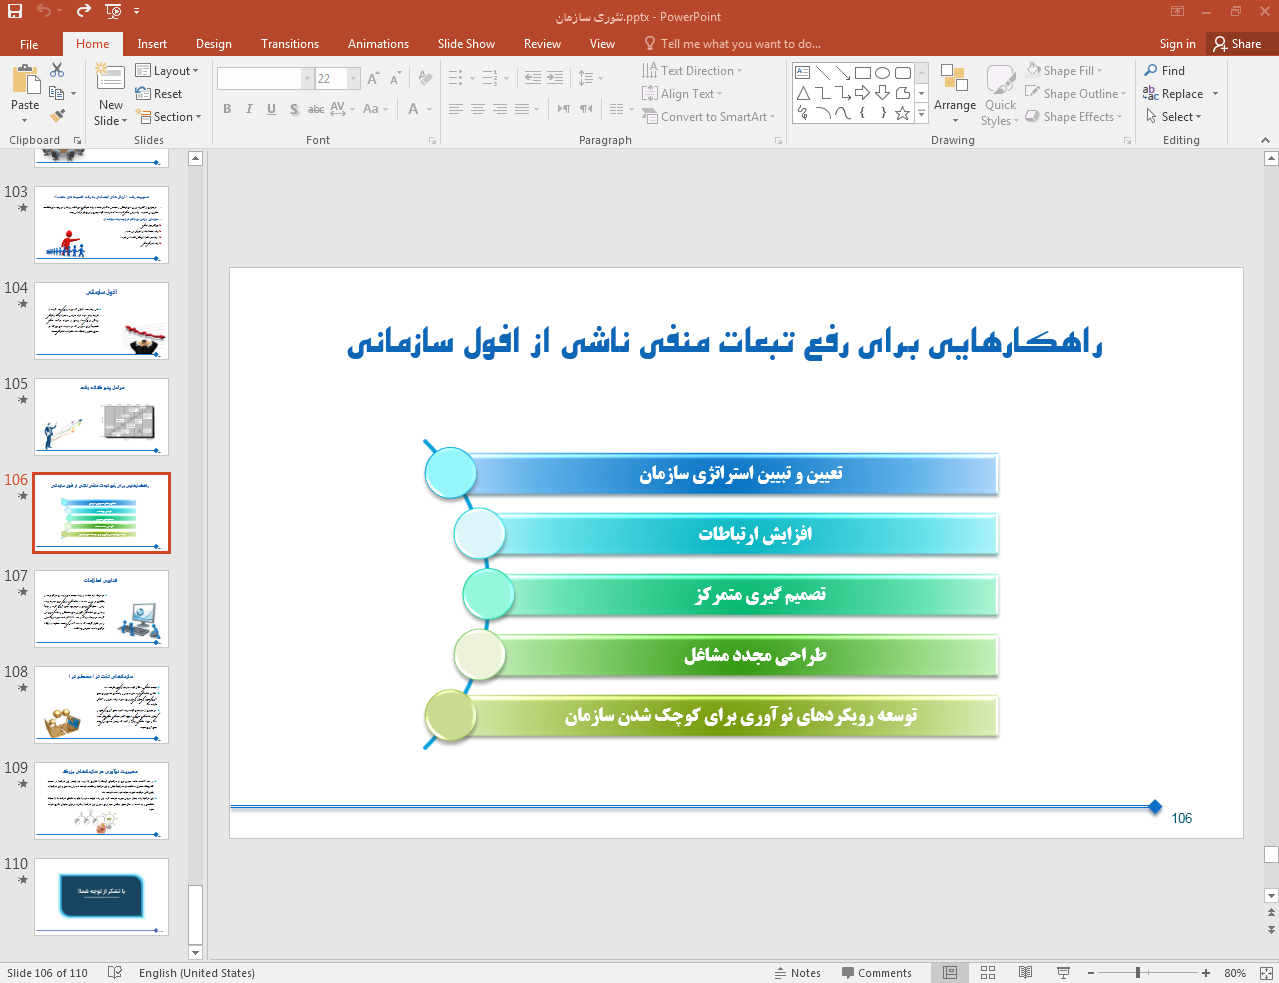
Task: Open the Section dropdown
Action: point(168,117)
